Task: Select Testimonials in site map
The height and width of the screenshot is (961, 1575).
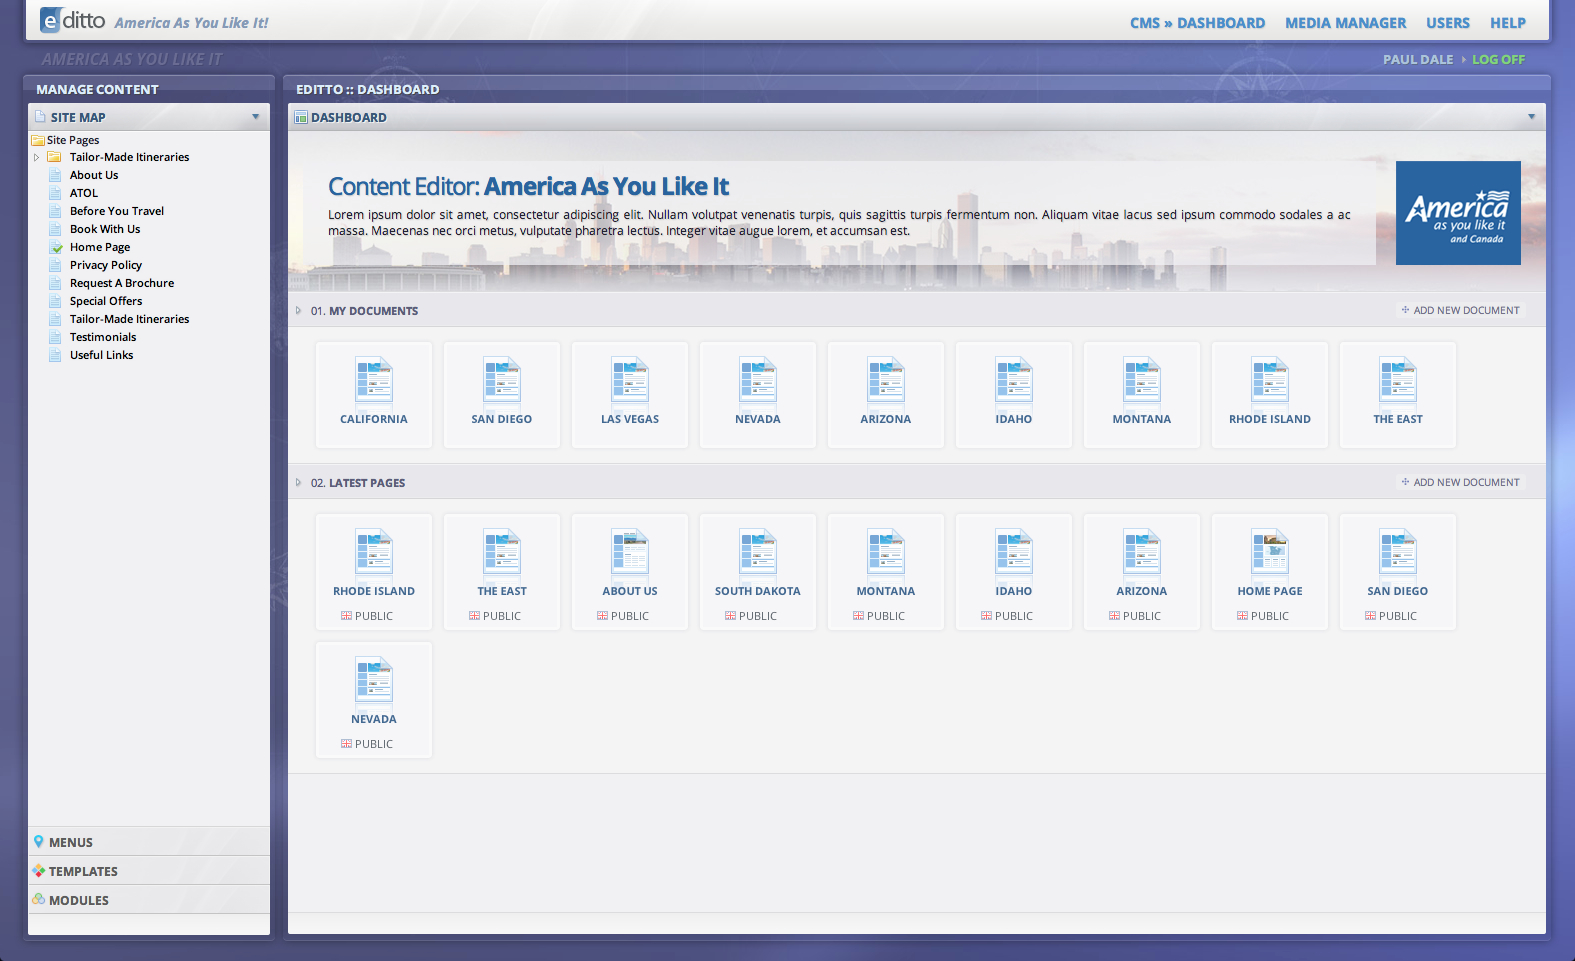Action: point(103,337)
